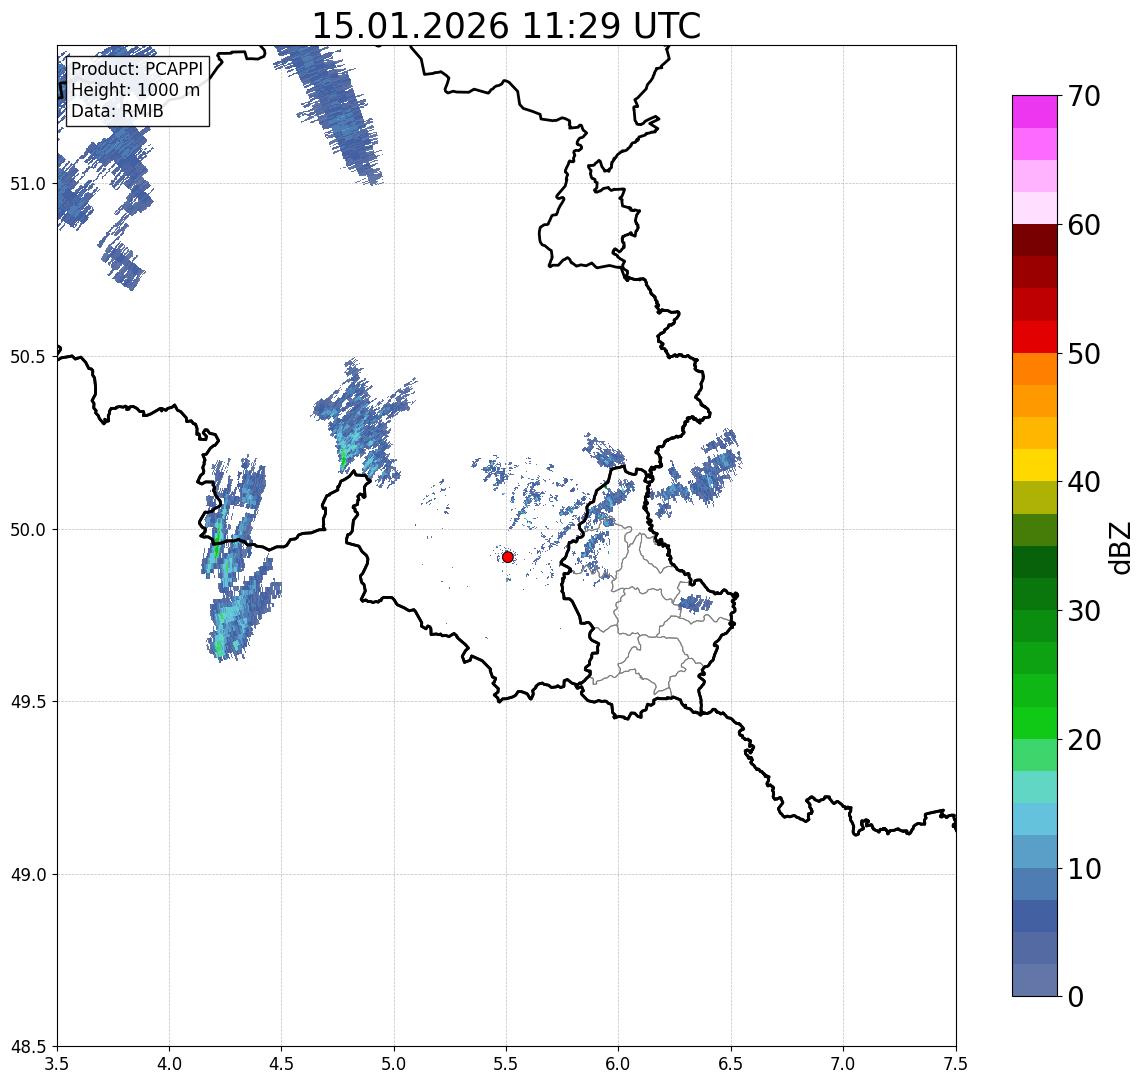This screenshot has height=1084, width=1145.
Task: Click latitude axis label 48.5
Action: [x=28, y=1047]
